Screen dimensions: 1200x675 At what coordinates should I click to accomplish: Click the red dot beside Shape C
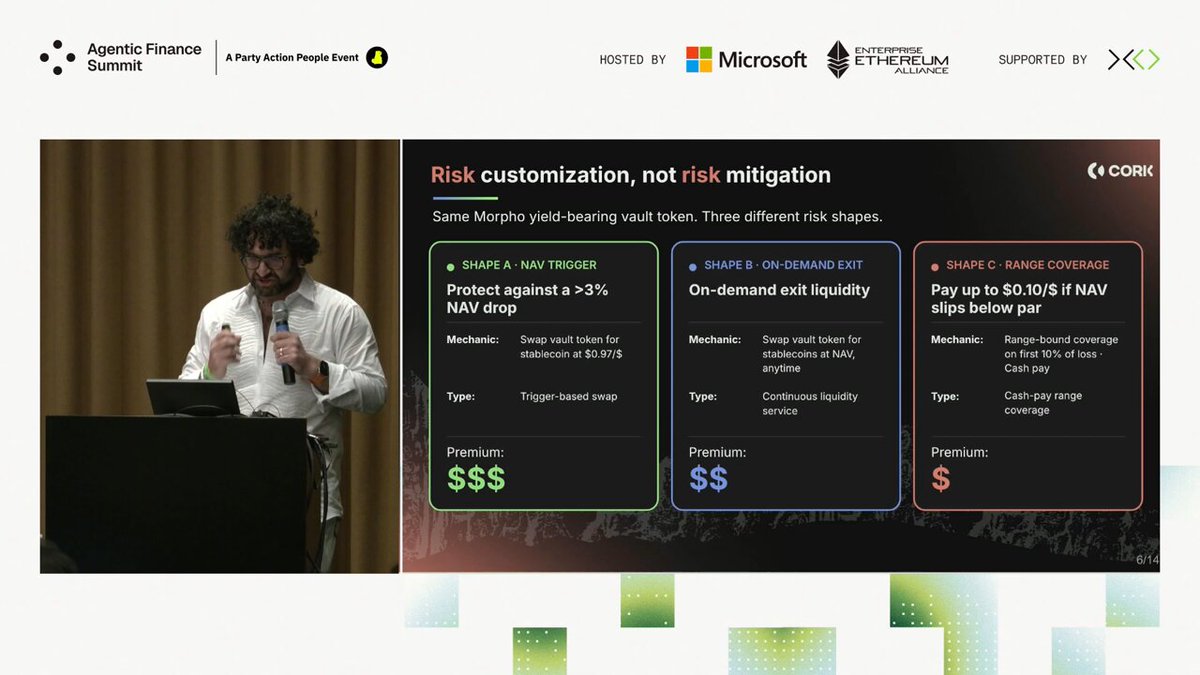point(935,266)
